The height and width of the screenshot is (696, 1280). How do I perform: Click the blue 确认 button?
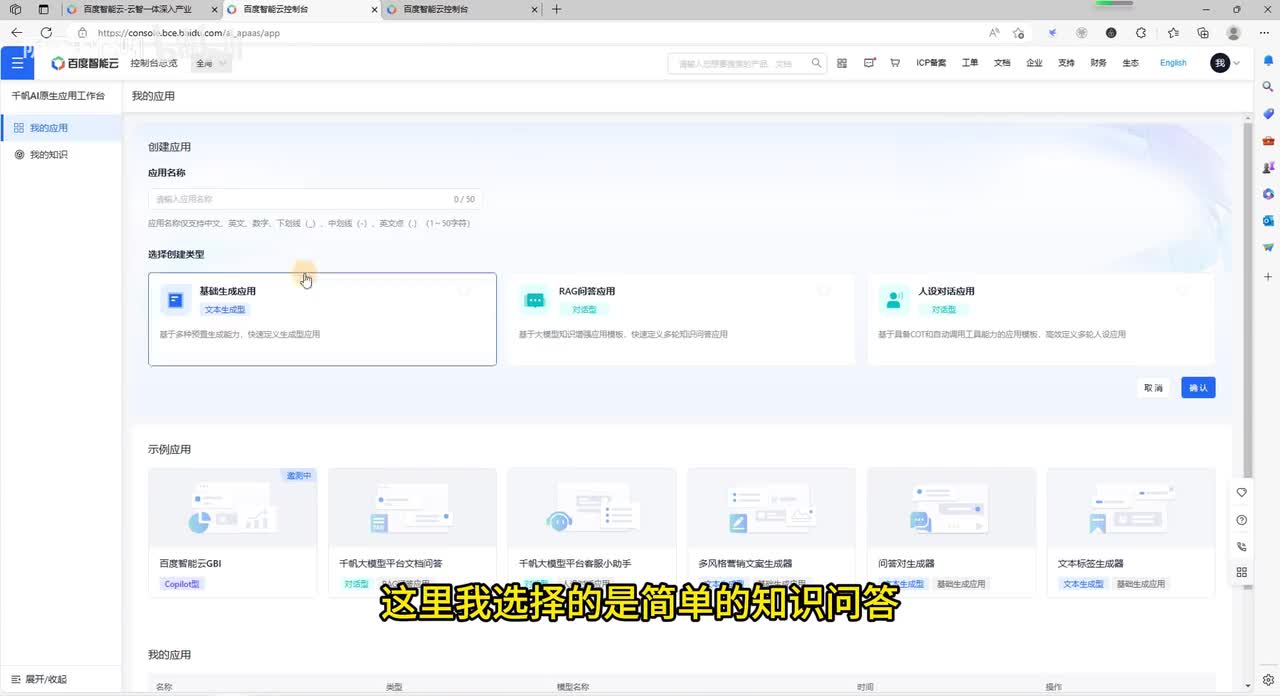1198,388
